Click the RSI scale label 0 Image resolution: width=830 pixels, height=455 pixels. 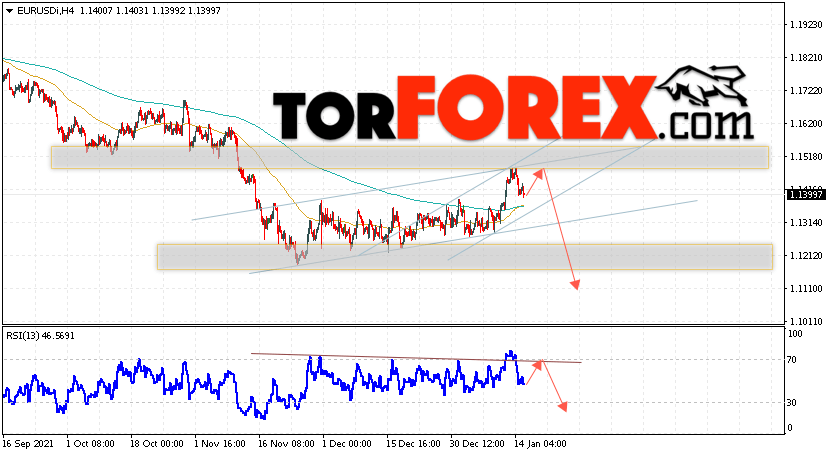pyautogui.click(x=790, y=427)
